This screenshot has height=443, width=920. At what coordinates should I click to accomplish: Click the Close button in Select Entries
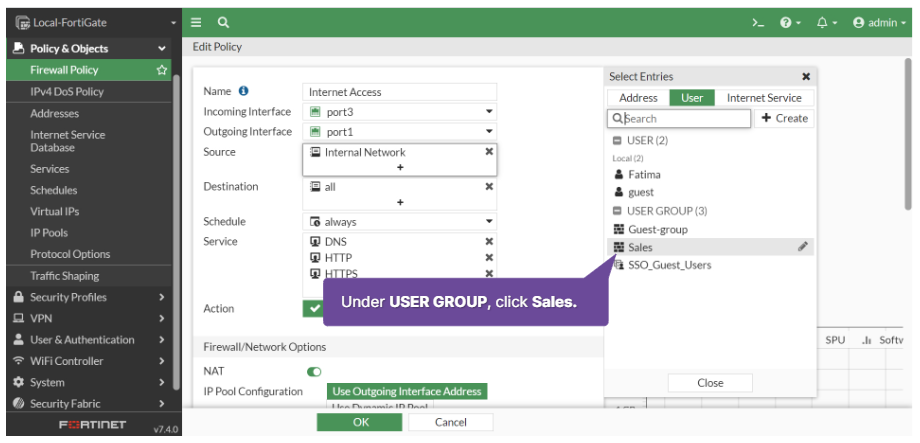point(710,383)
